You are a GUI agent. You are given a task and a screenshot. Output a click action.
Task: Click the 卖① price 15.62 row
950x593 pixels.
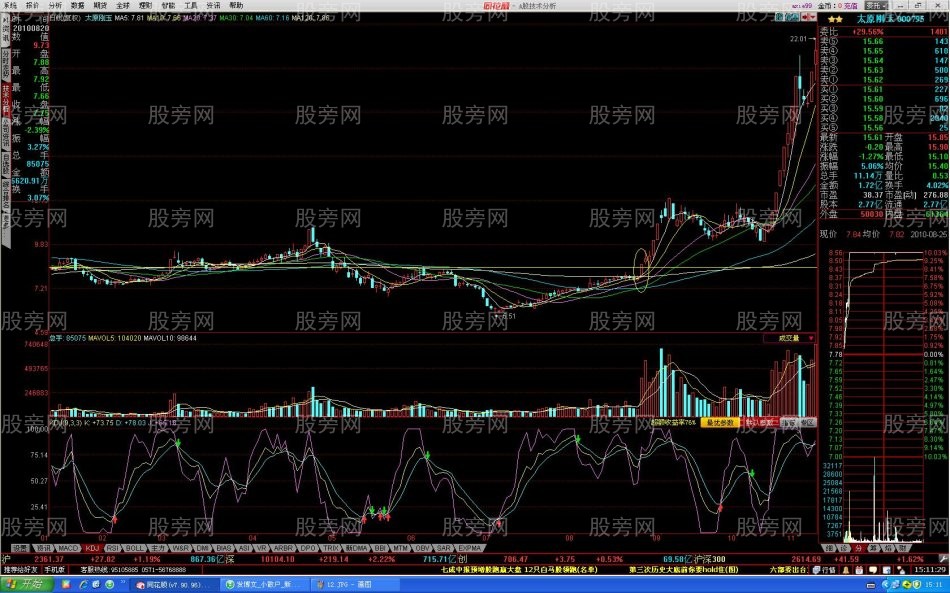pyautogui.click(x=883, y=80)
